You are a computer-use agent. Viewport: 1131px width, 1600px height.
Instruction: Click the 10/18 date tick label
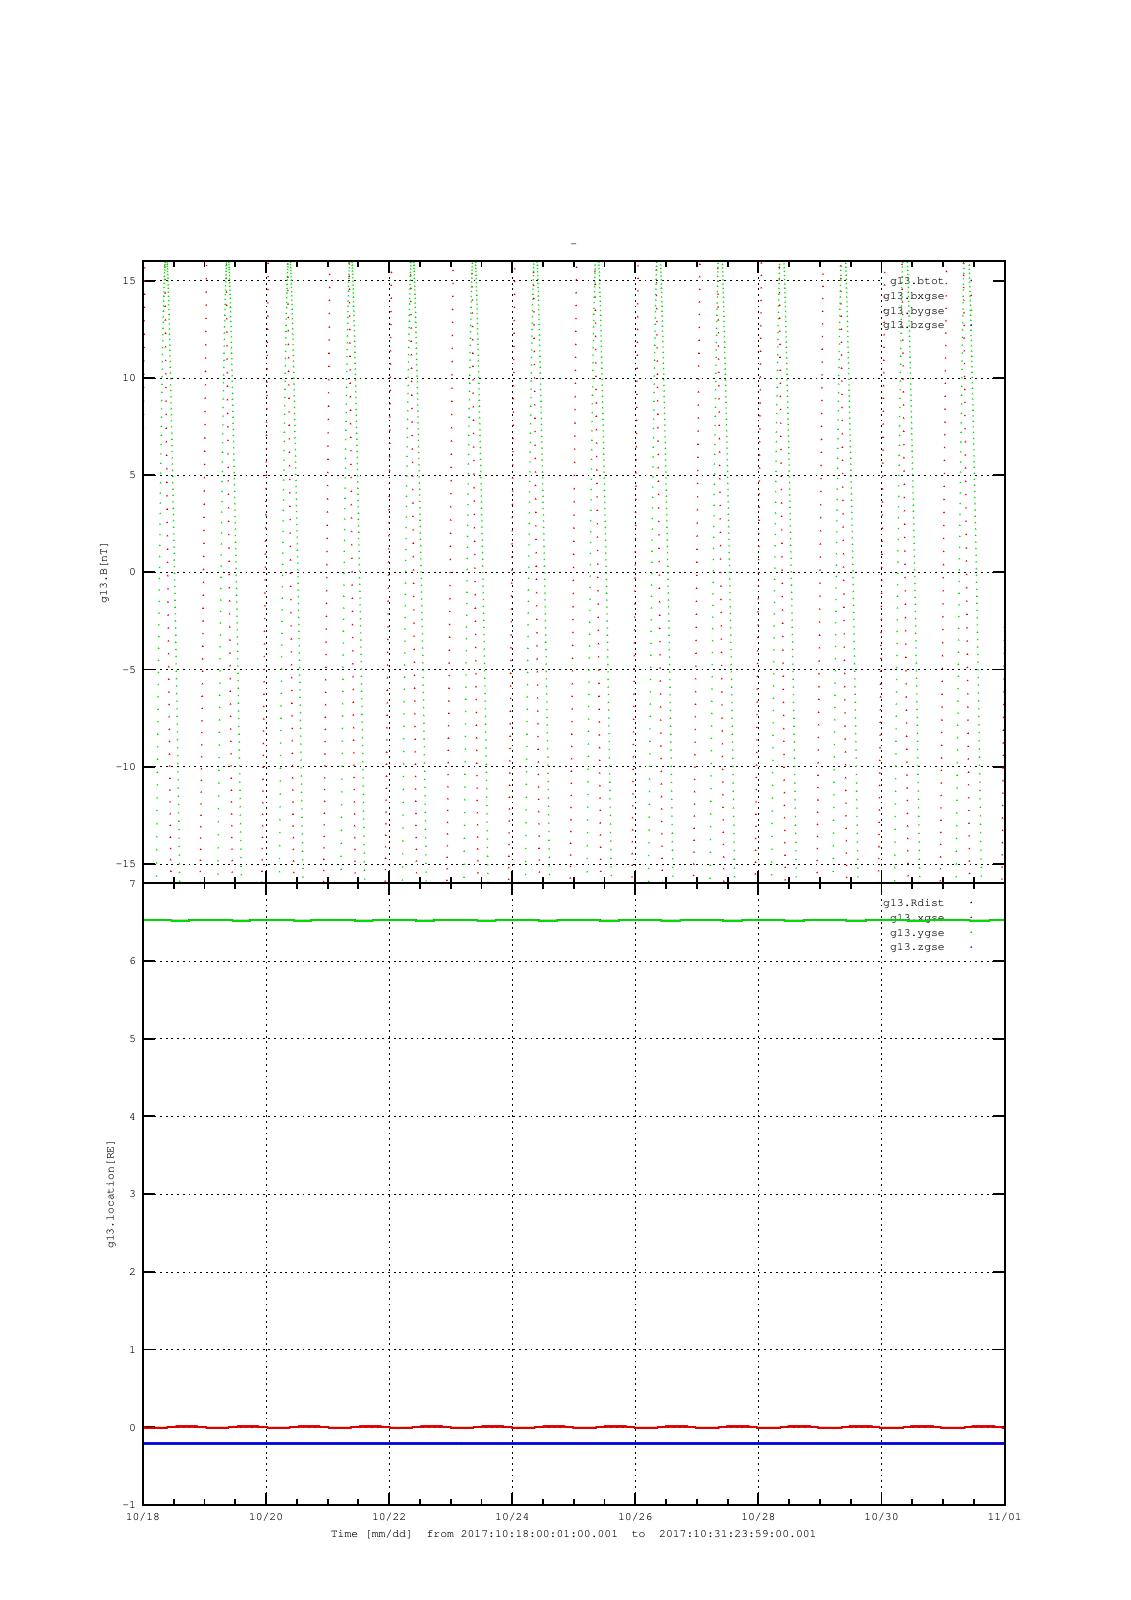click(143, 1517)
